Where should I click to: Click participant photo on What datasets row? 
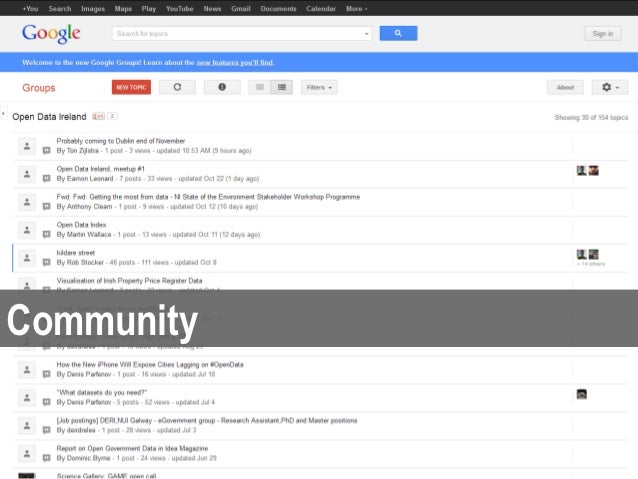582,394
